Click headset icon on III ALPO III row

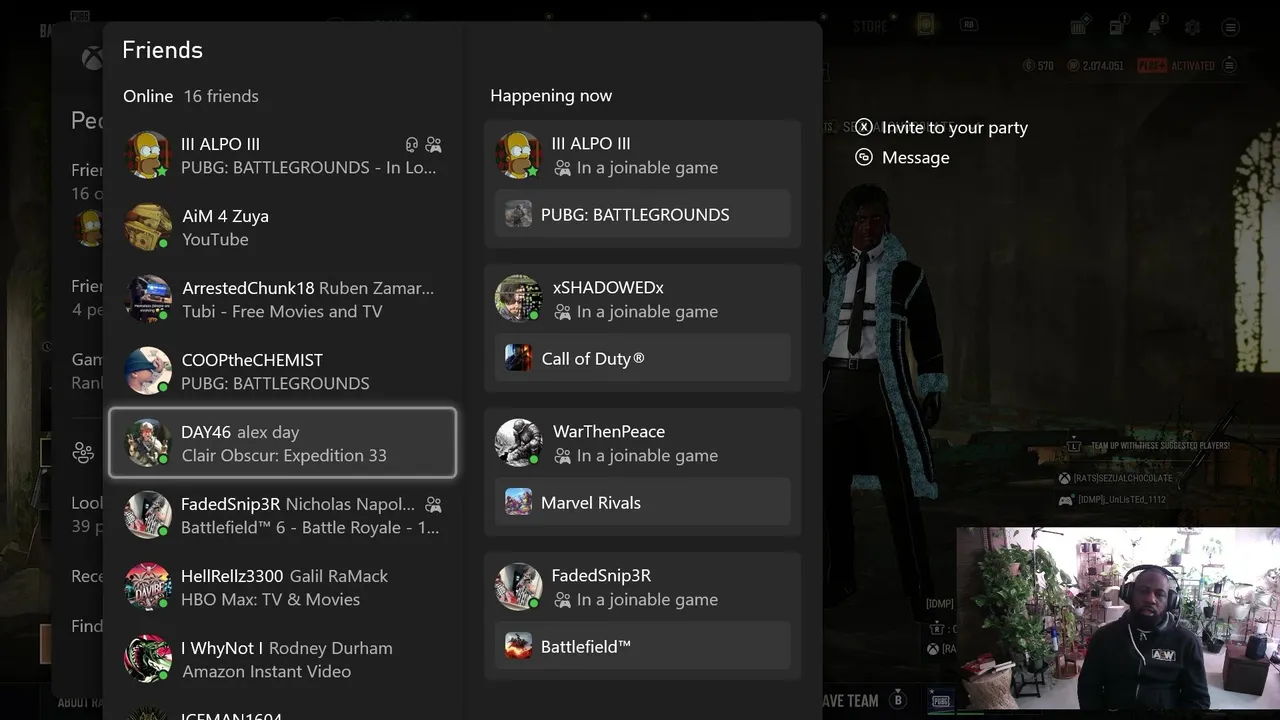(x=411, y=144)
